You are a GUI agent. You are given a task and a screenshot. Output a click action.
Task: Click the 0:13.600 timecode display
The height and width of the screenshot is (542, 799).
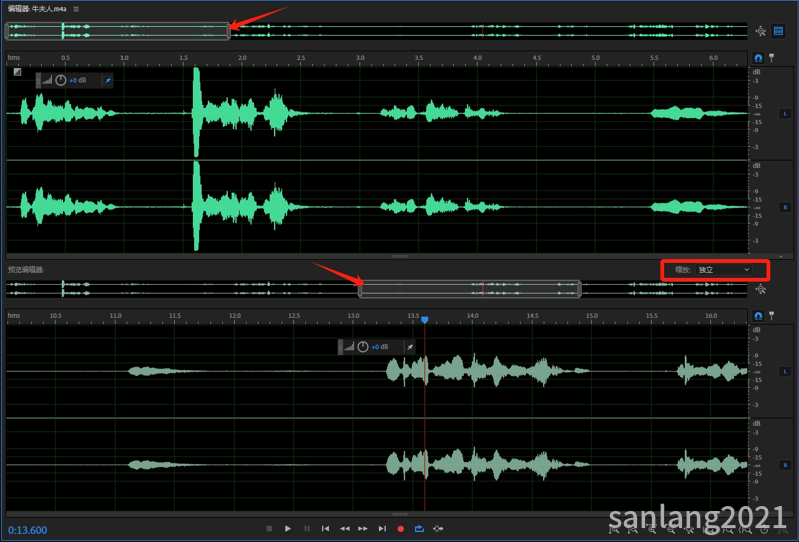[27, 529]
